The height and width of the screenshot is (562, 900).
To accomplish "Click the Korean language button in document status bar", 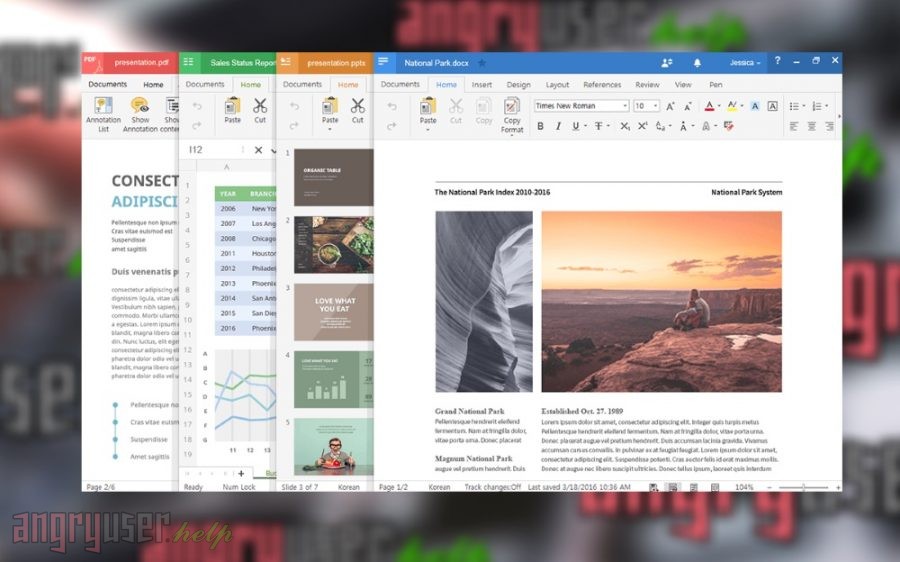I will 439,487.
